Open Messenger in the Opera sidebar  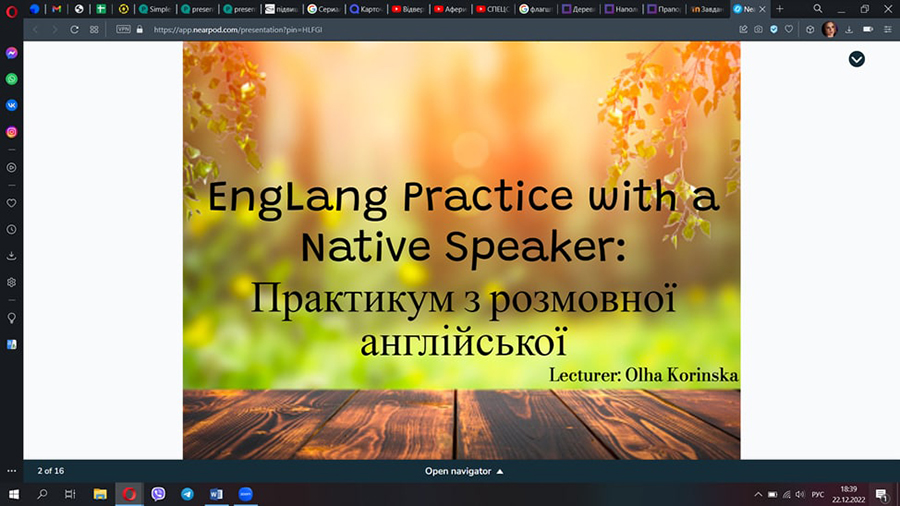(x=12, y=52)
